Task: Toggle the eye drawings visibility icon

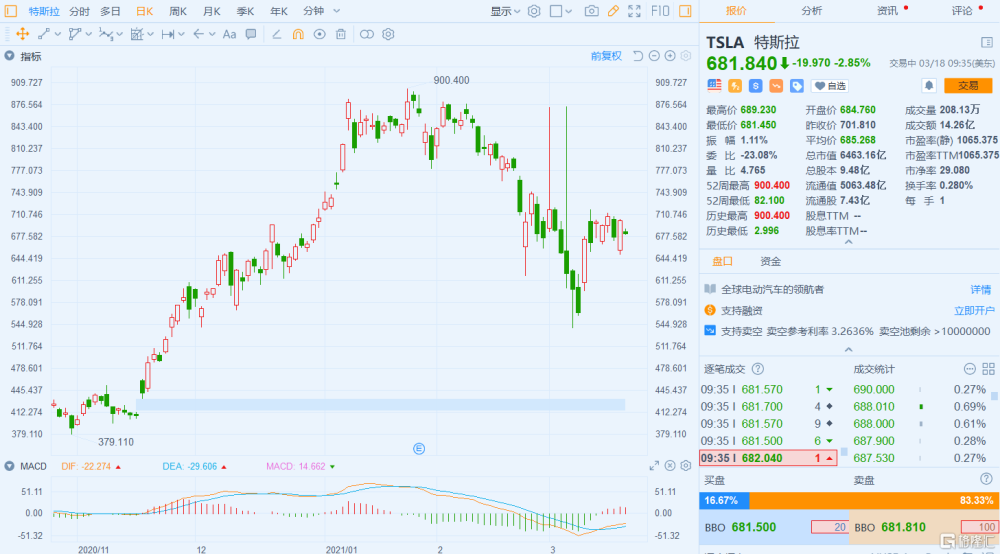Action: click(320, 34)
